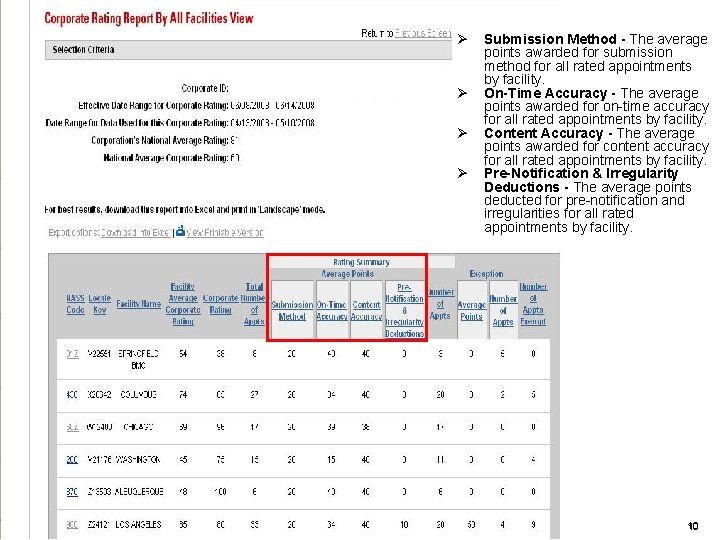The width and height of the screenshot is (720, 540).
Task: Click the LOS ANGELES facility name cell
Action: (x=138, y=524)
